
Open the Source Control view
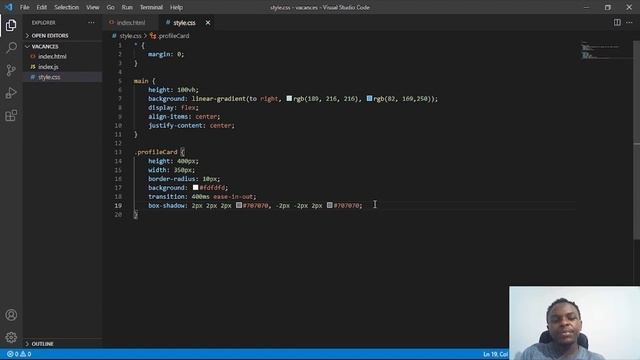tap(11, 70)
